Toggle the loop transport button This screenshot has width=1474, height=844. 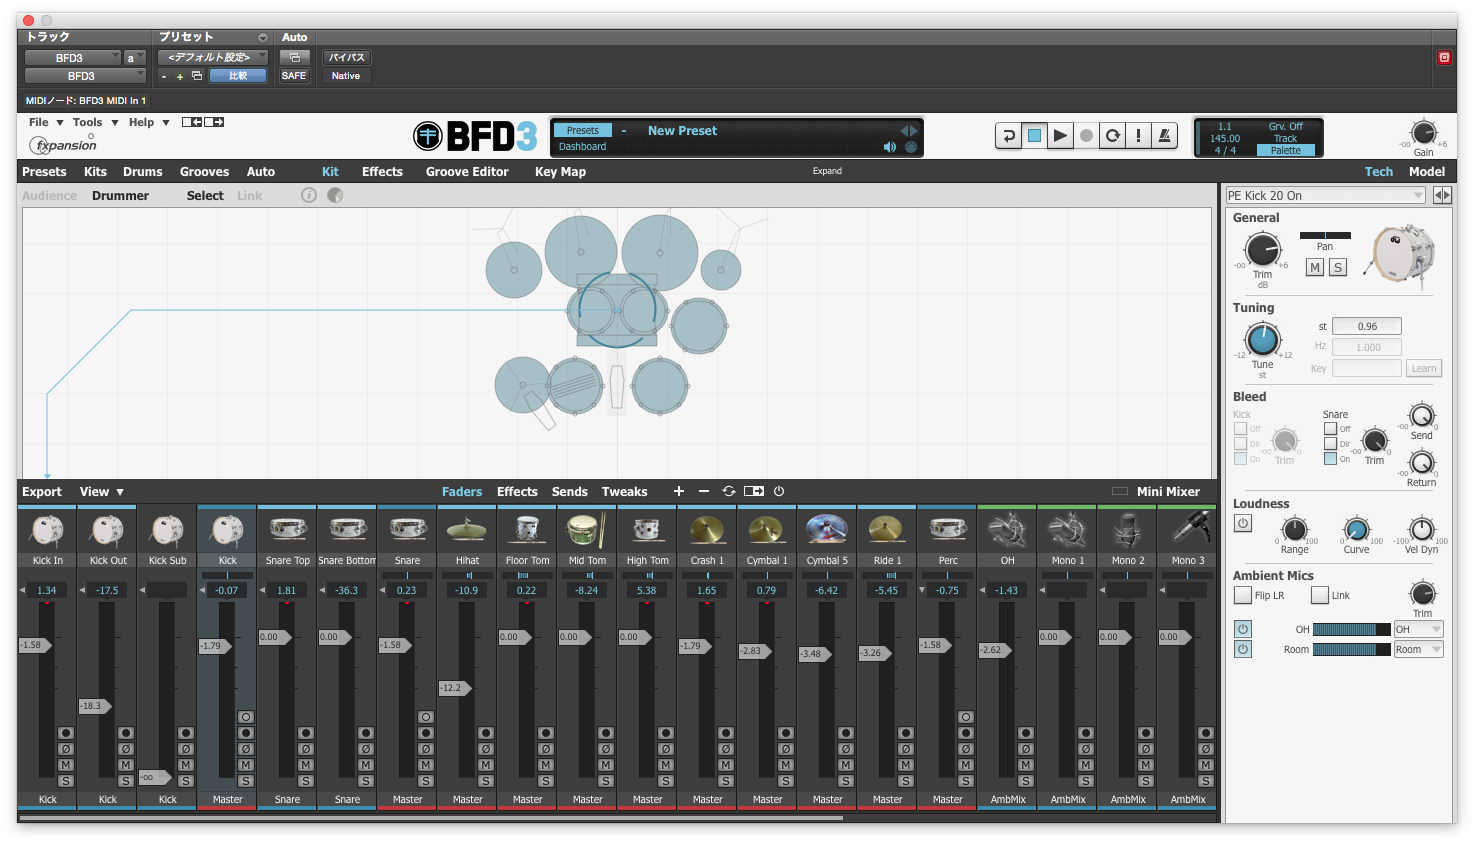click(1112, 136)
